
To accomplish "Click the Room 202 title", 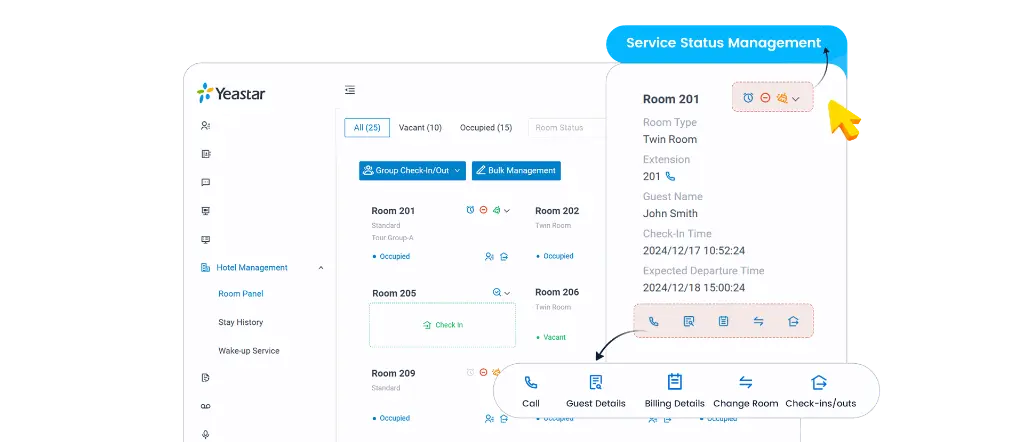I will point(557,211).
